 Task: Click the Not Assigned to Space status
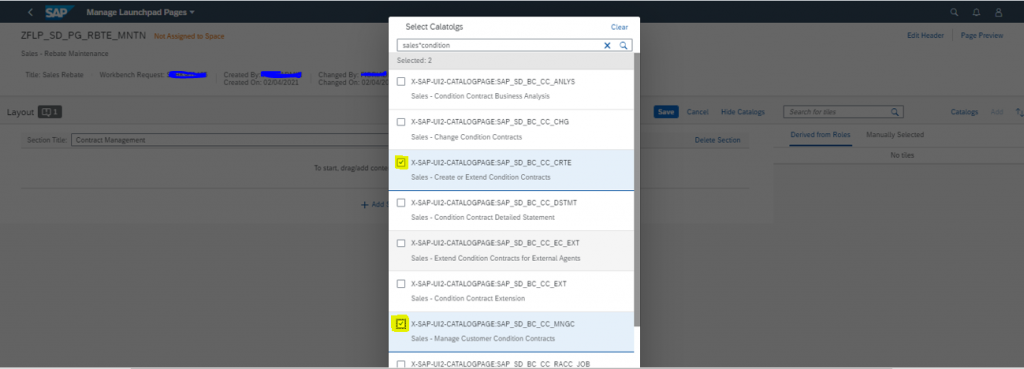coord(189,37)
